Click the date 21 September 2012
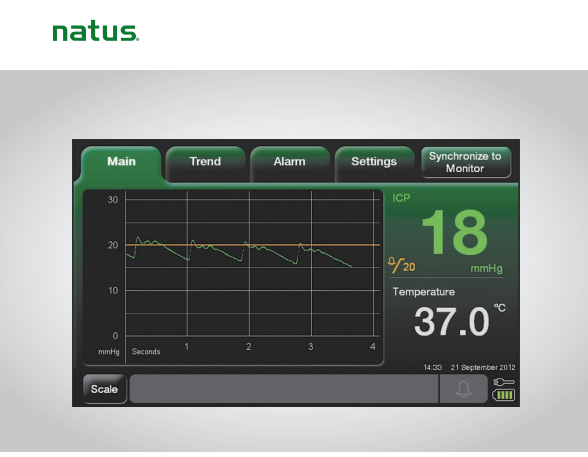The width and height of the screenshot is (588, 457). point(483,367)
